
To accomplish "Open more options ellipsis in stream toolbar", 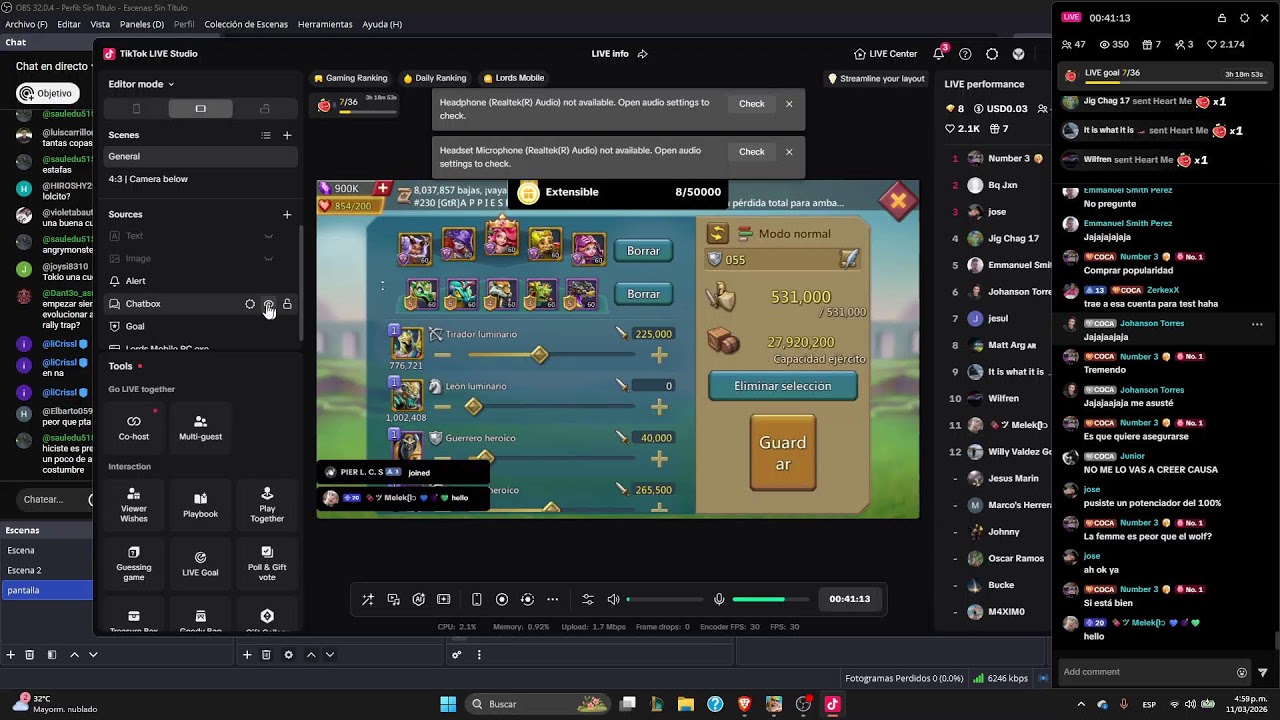I will coord(553,599).
